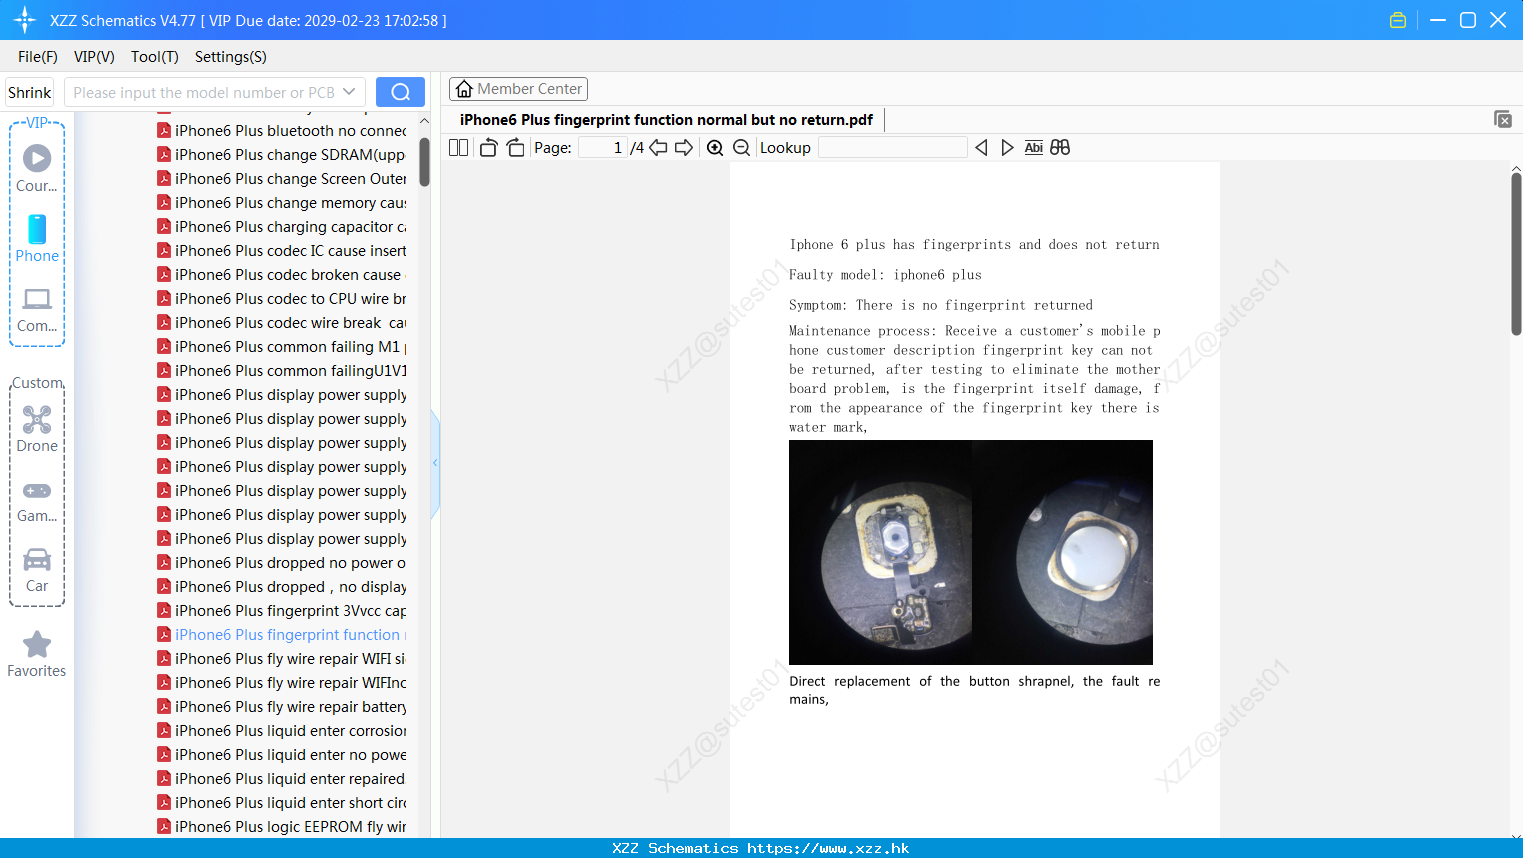Open the Settings(S) menu
Screen dimensions: 1523x858
tap(231, 57)
